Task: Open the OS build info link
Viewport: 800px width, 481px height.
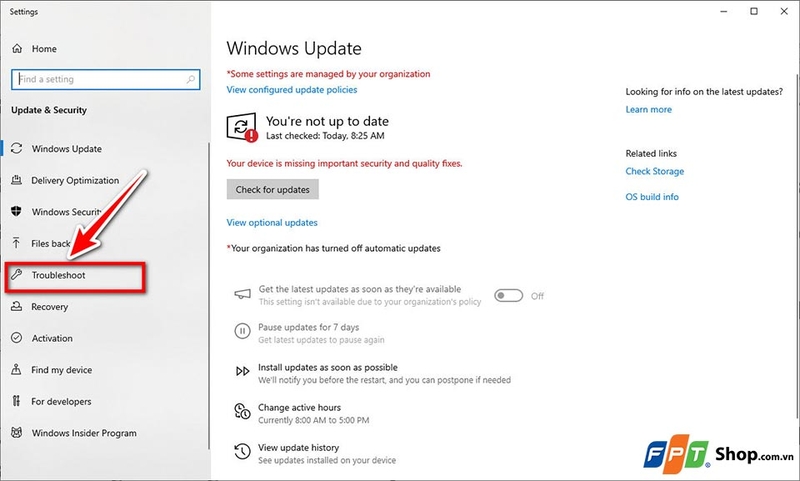Action: pos(652,197)
